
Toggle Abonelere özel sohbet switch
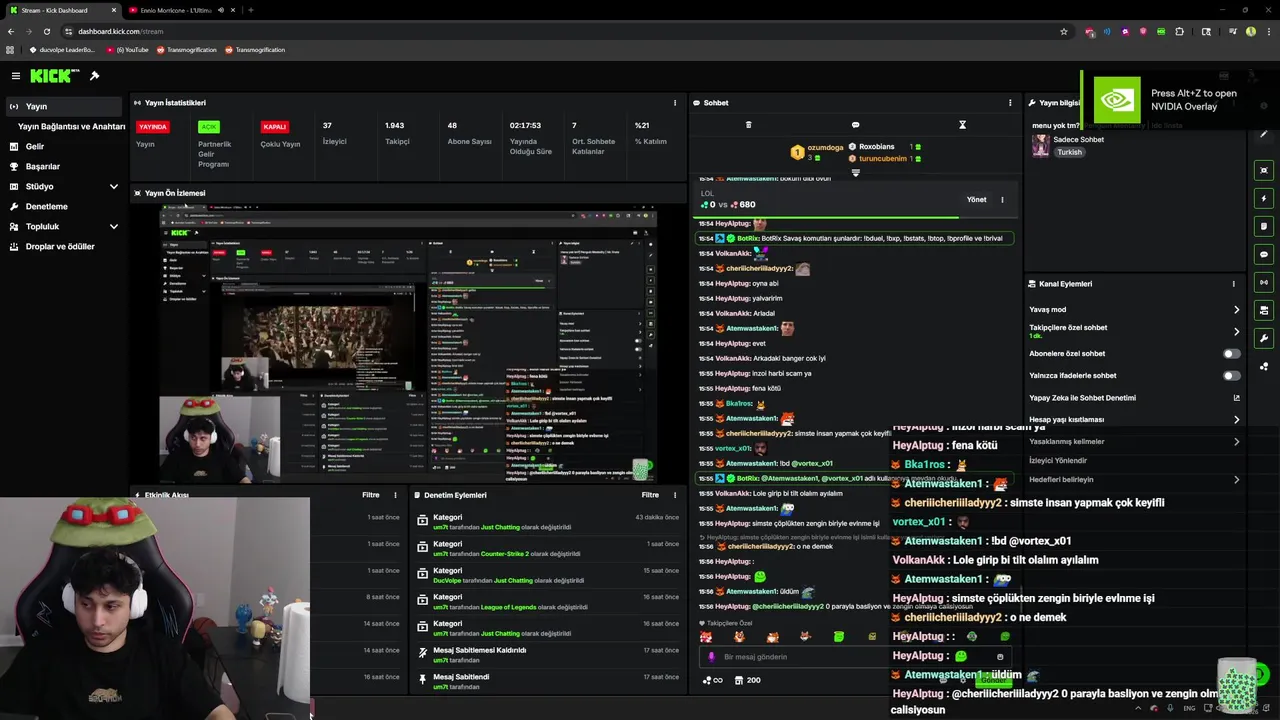click(x=1232, y=354)
